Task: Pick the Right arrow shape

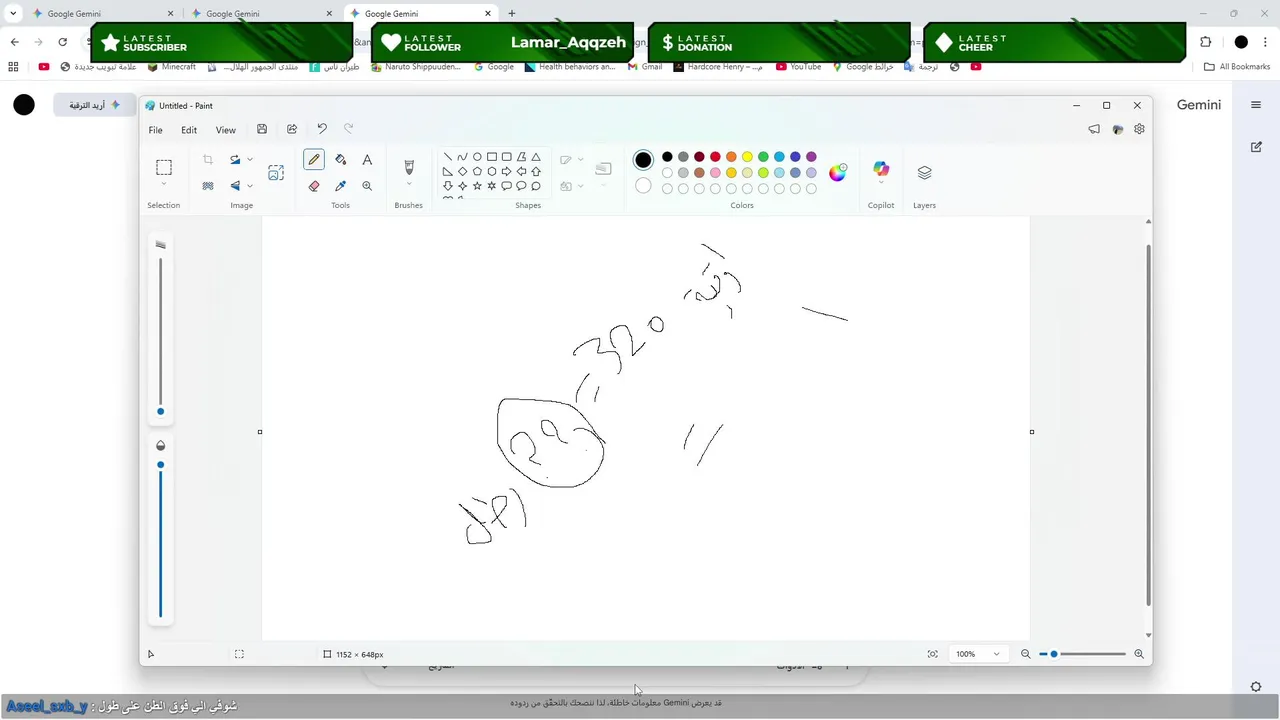Action: pyautogui.click(x=506, y=171)
